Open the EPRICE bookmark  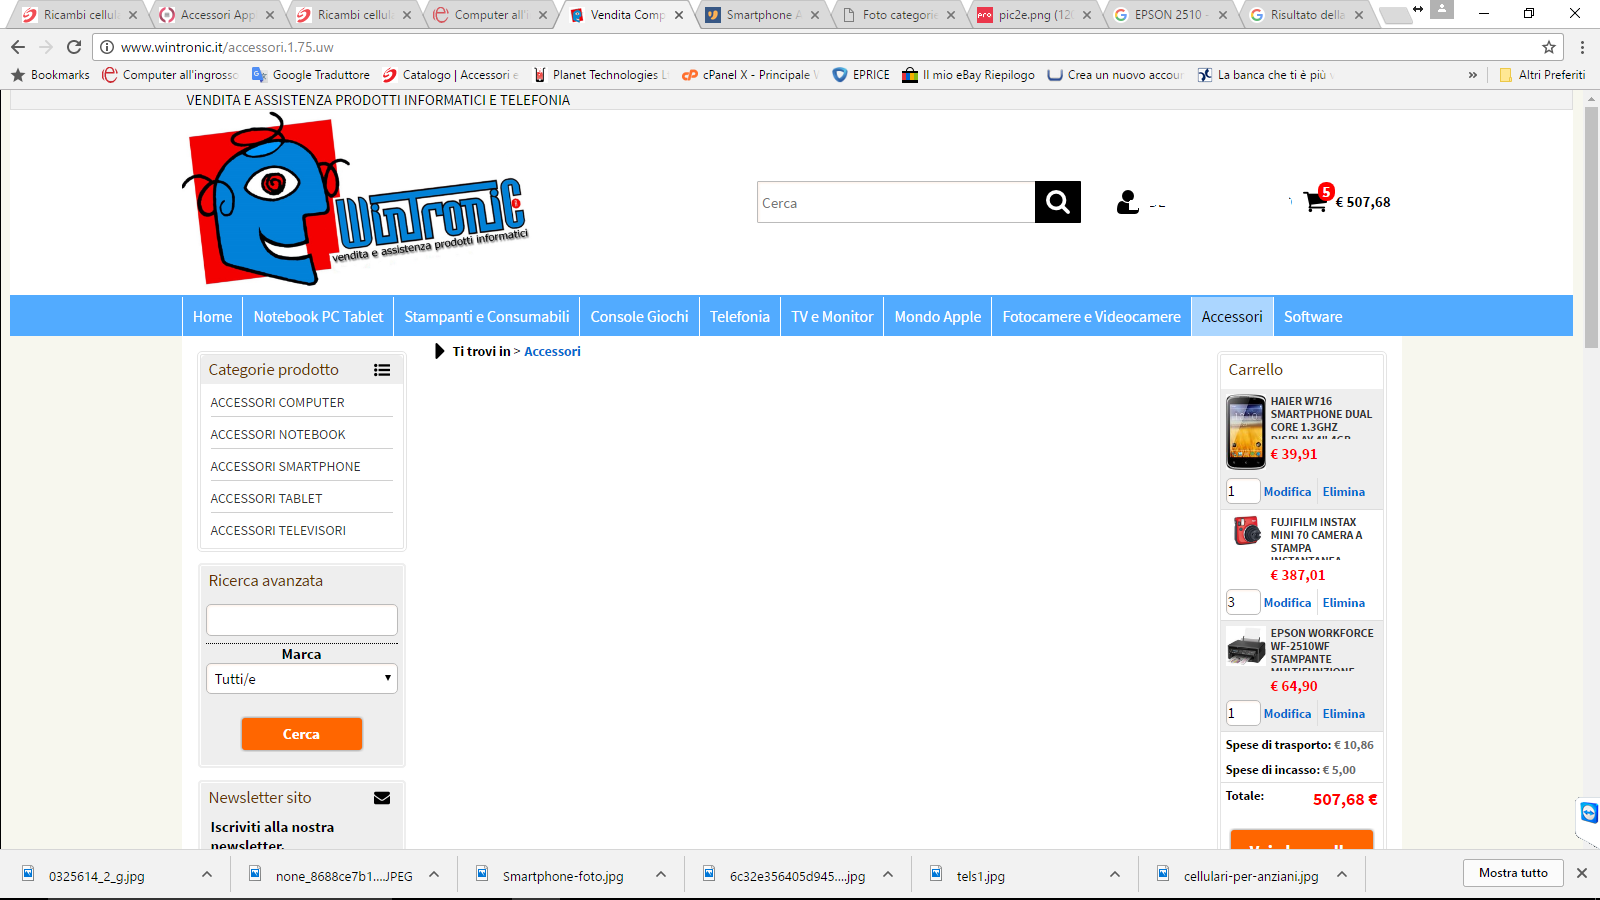tap(861, 75)
